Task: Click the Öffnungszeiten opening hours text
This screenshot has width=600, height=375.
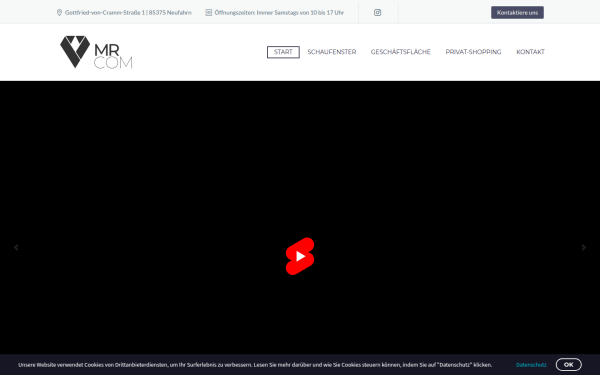Action: (x=279, y=13)
